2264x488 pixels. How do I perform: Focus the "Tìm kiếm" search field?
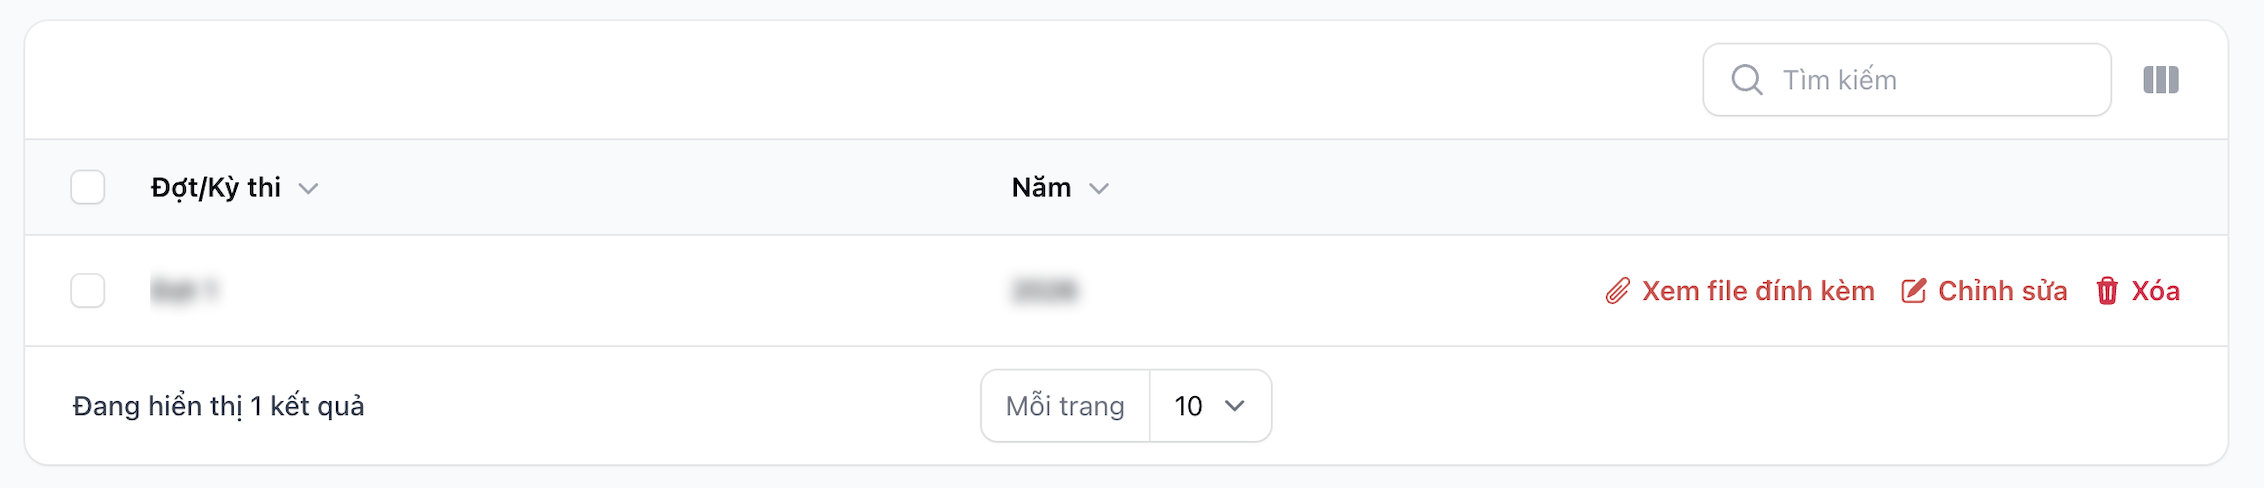click(x=1930, y=80)
